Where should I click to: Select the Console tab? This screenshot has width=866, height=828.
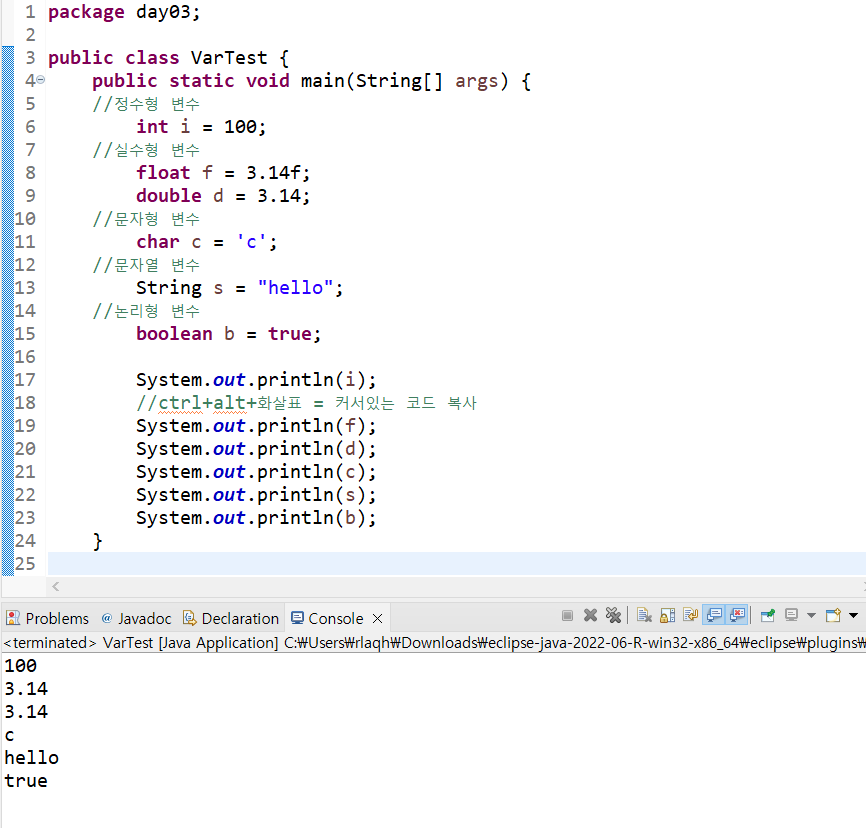pos(335,618)
